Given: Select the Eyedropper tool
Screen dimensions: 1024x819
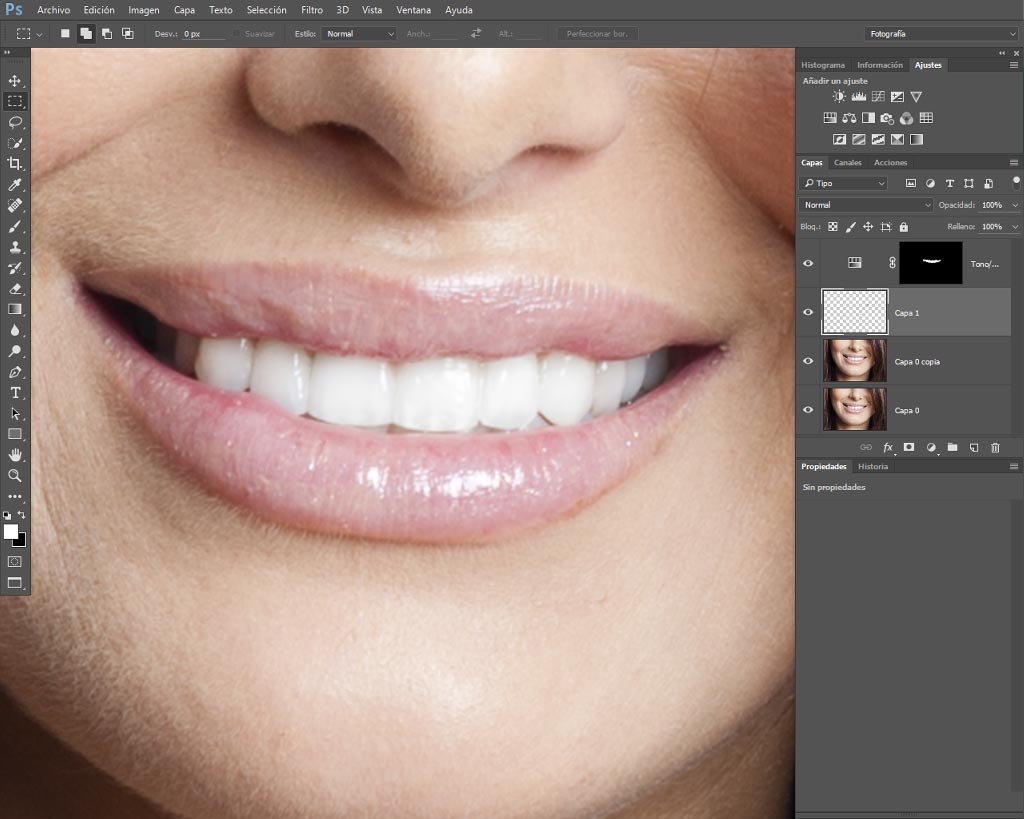Looking at the screenshot, I should tap(14, 185).
